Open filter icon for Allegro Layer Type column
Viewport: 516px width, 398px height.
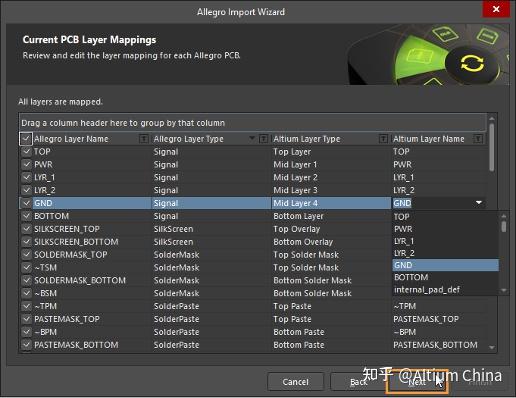coord(264,139)
